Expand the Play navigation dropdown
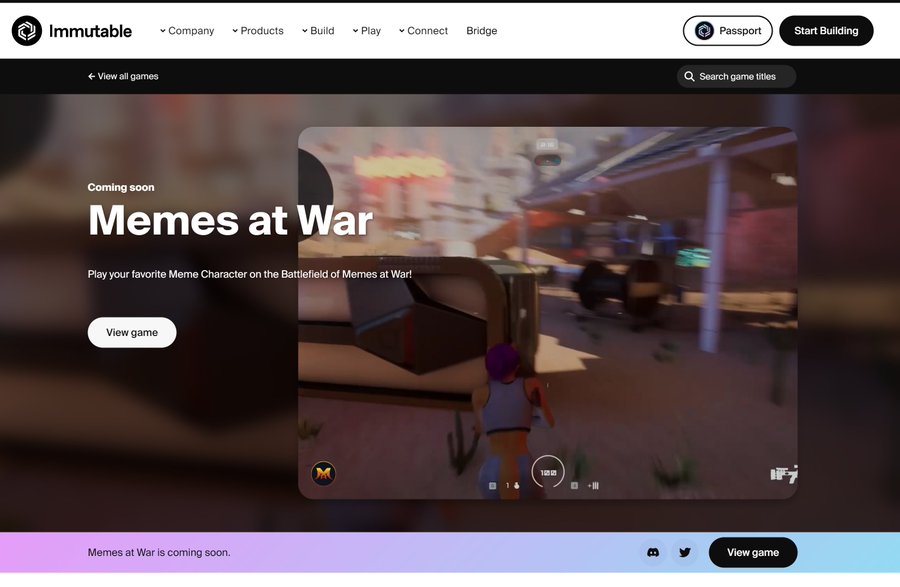Viewport: 900px width, 587px height. 370,30
